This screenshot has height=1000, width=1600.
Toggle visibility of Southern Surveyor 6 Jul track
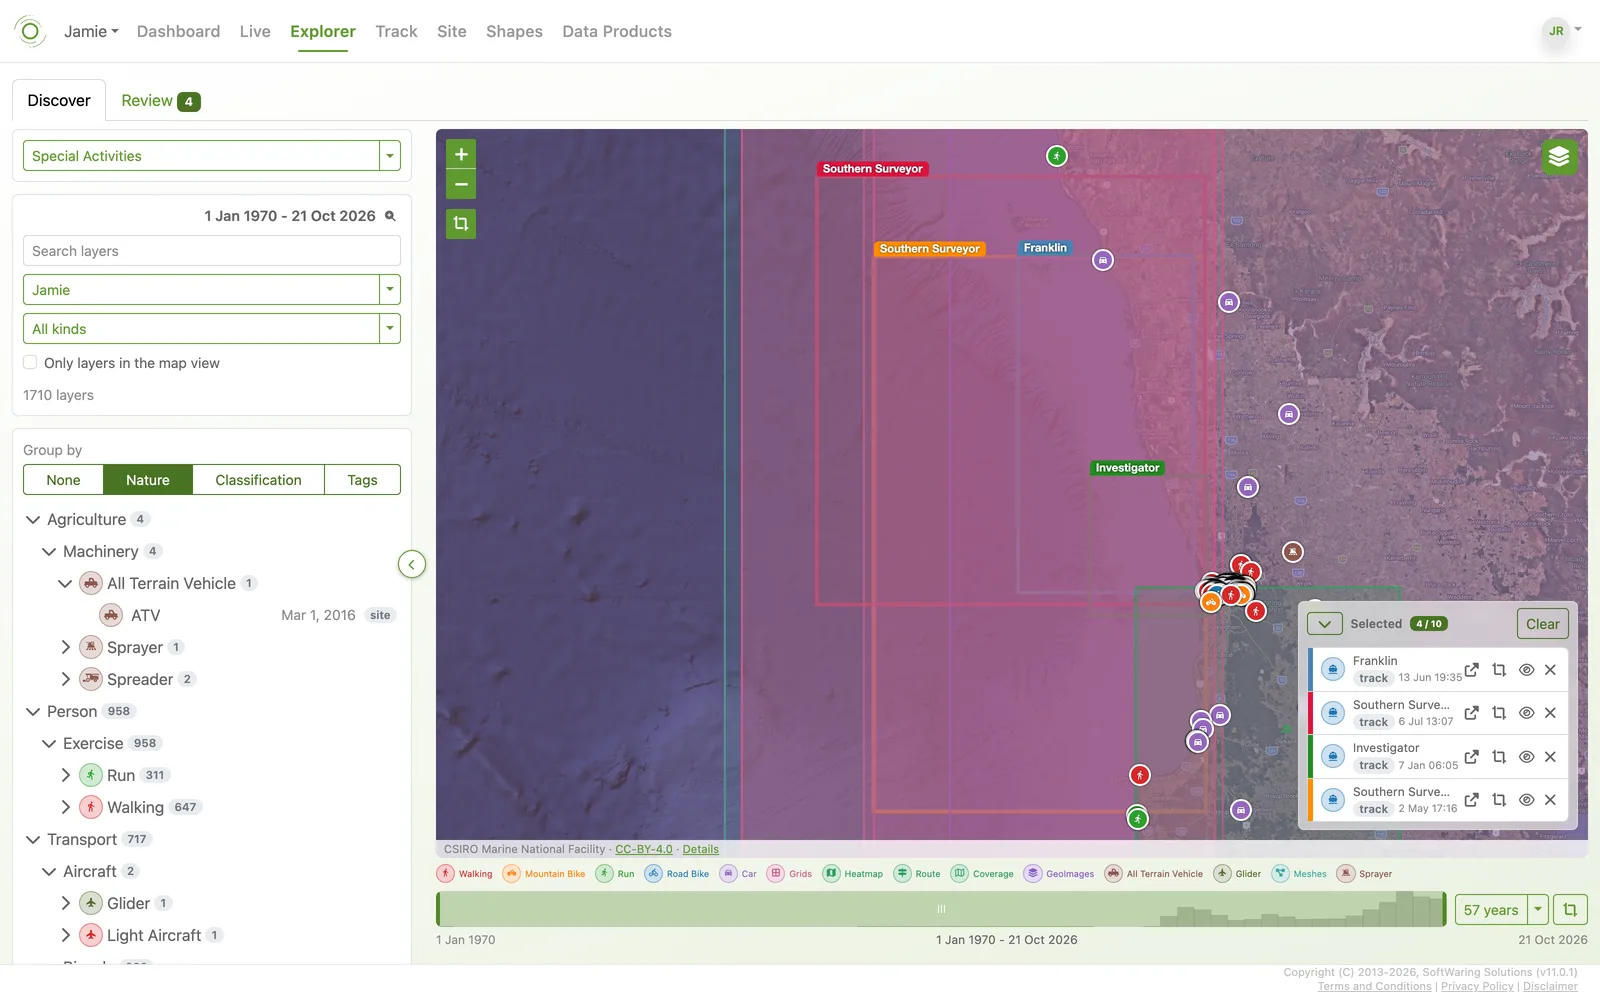tap(1526, 713)
